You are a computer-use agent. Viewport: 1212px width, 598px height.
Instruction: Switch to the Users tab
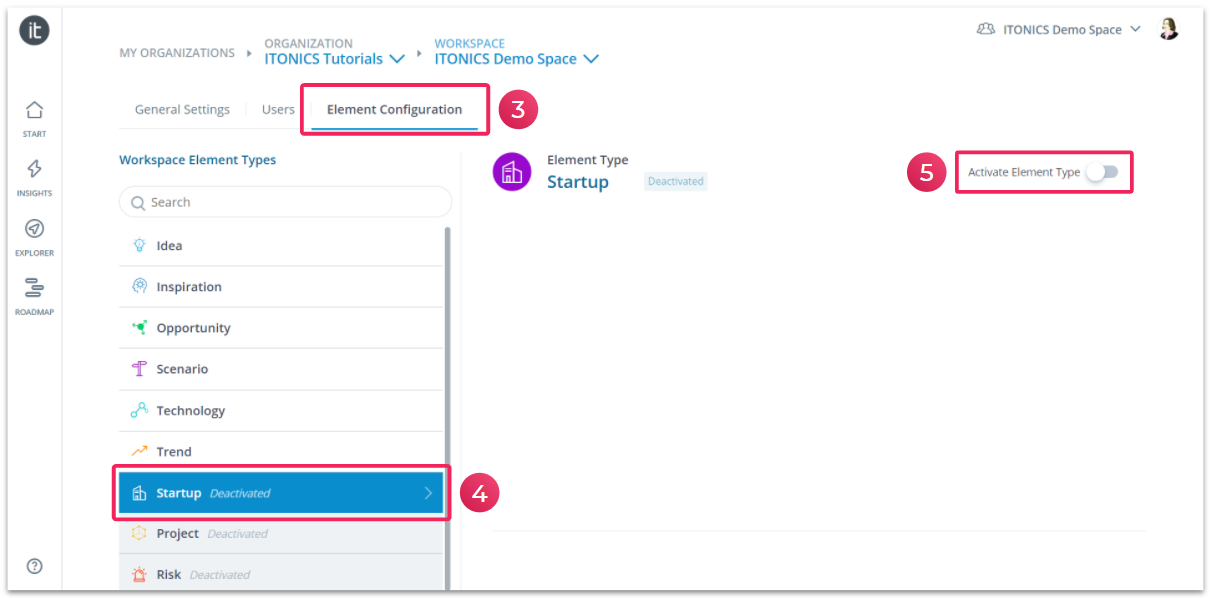[278, 110]
